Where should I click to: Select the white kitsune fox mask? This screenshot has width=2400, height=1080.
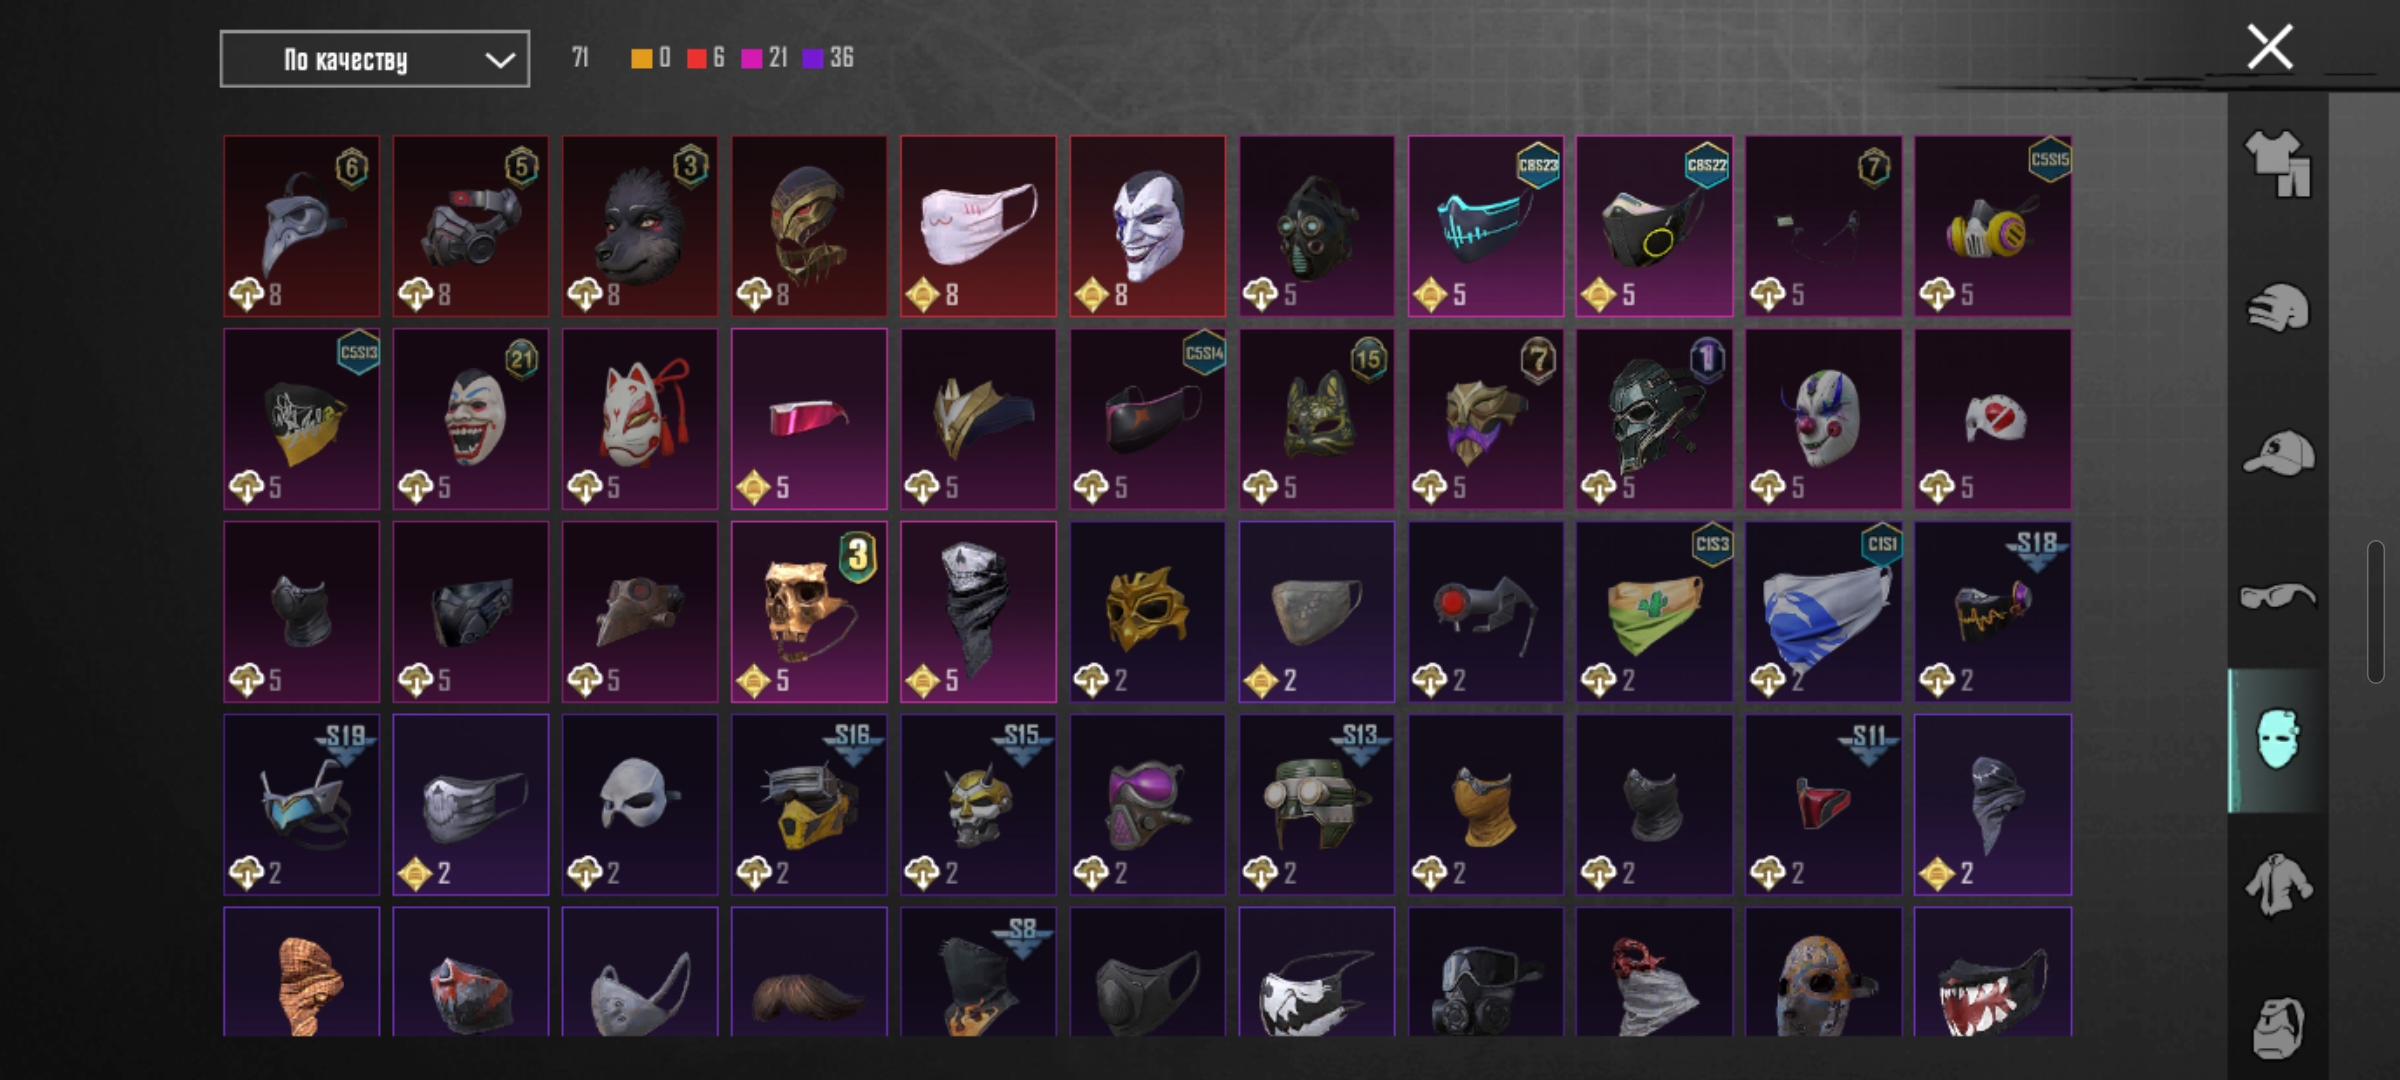[640, 419]
